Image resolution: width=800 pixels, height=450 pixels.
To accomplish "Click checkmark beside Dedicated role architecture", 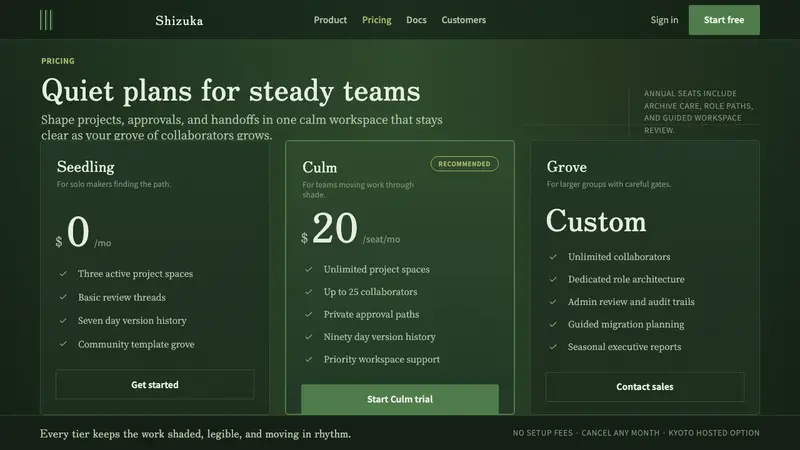I will point(553,279).
